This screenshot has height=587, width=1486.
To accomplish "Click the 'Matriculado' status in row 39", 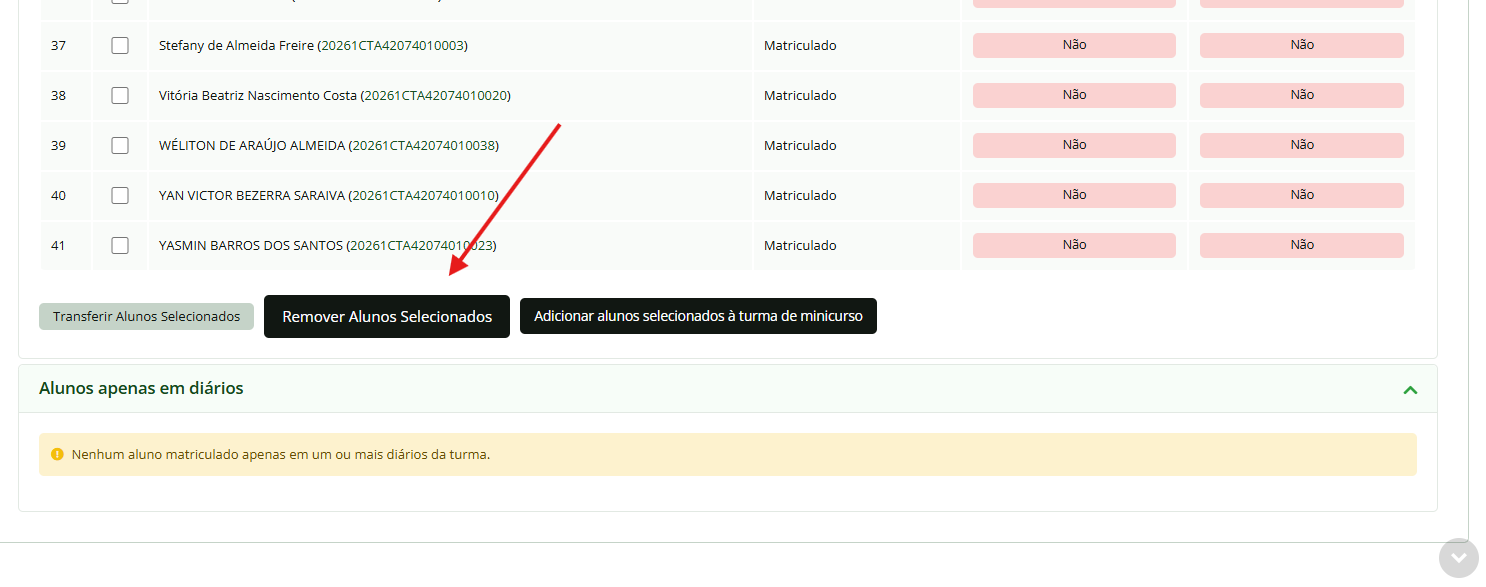I will 800,145.
